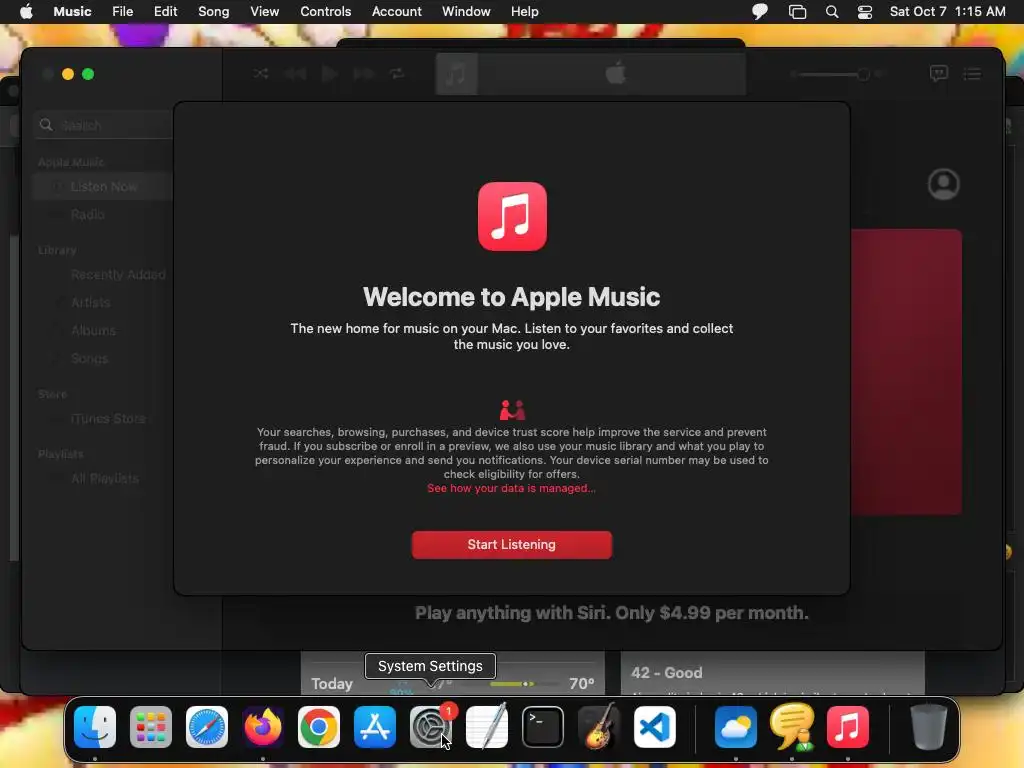
Task: Click the Apple Music app icon in dialog
Action: 512,216
